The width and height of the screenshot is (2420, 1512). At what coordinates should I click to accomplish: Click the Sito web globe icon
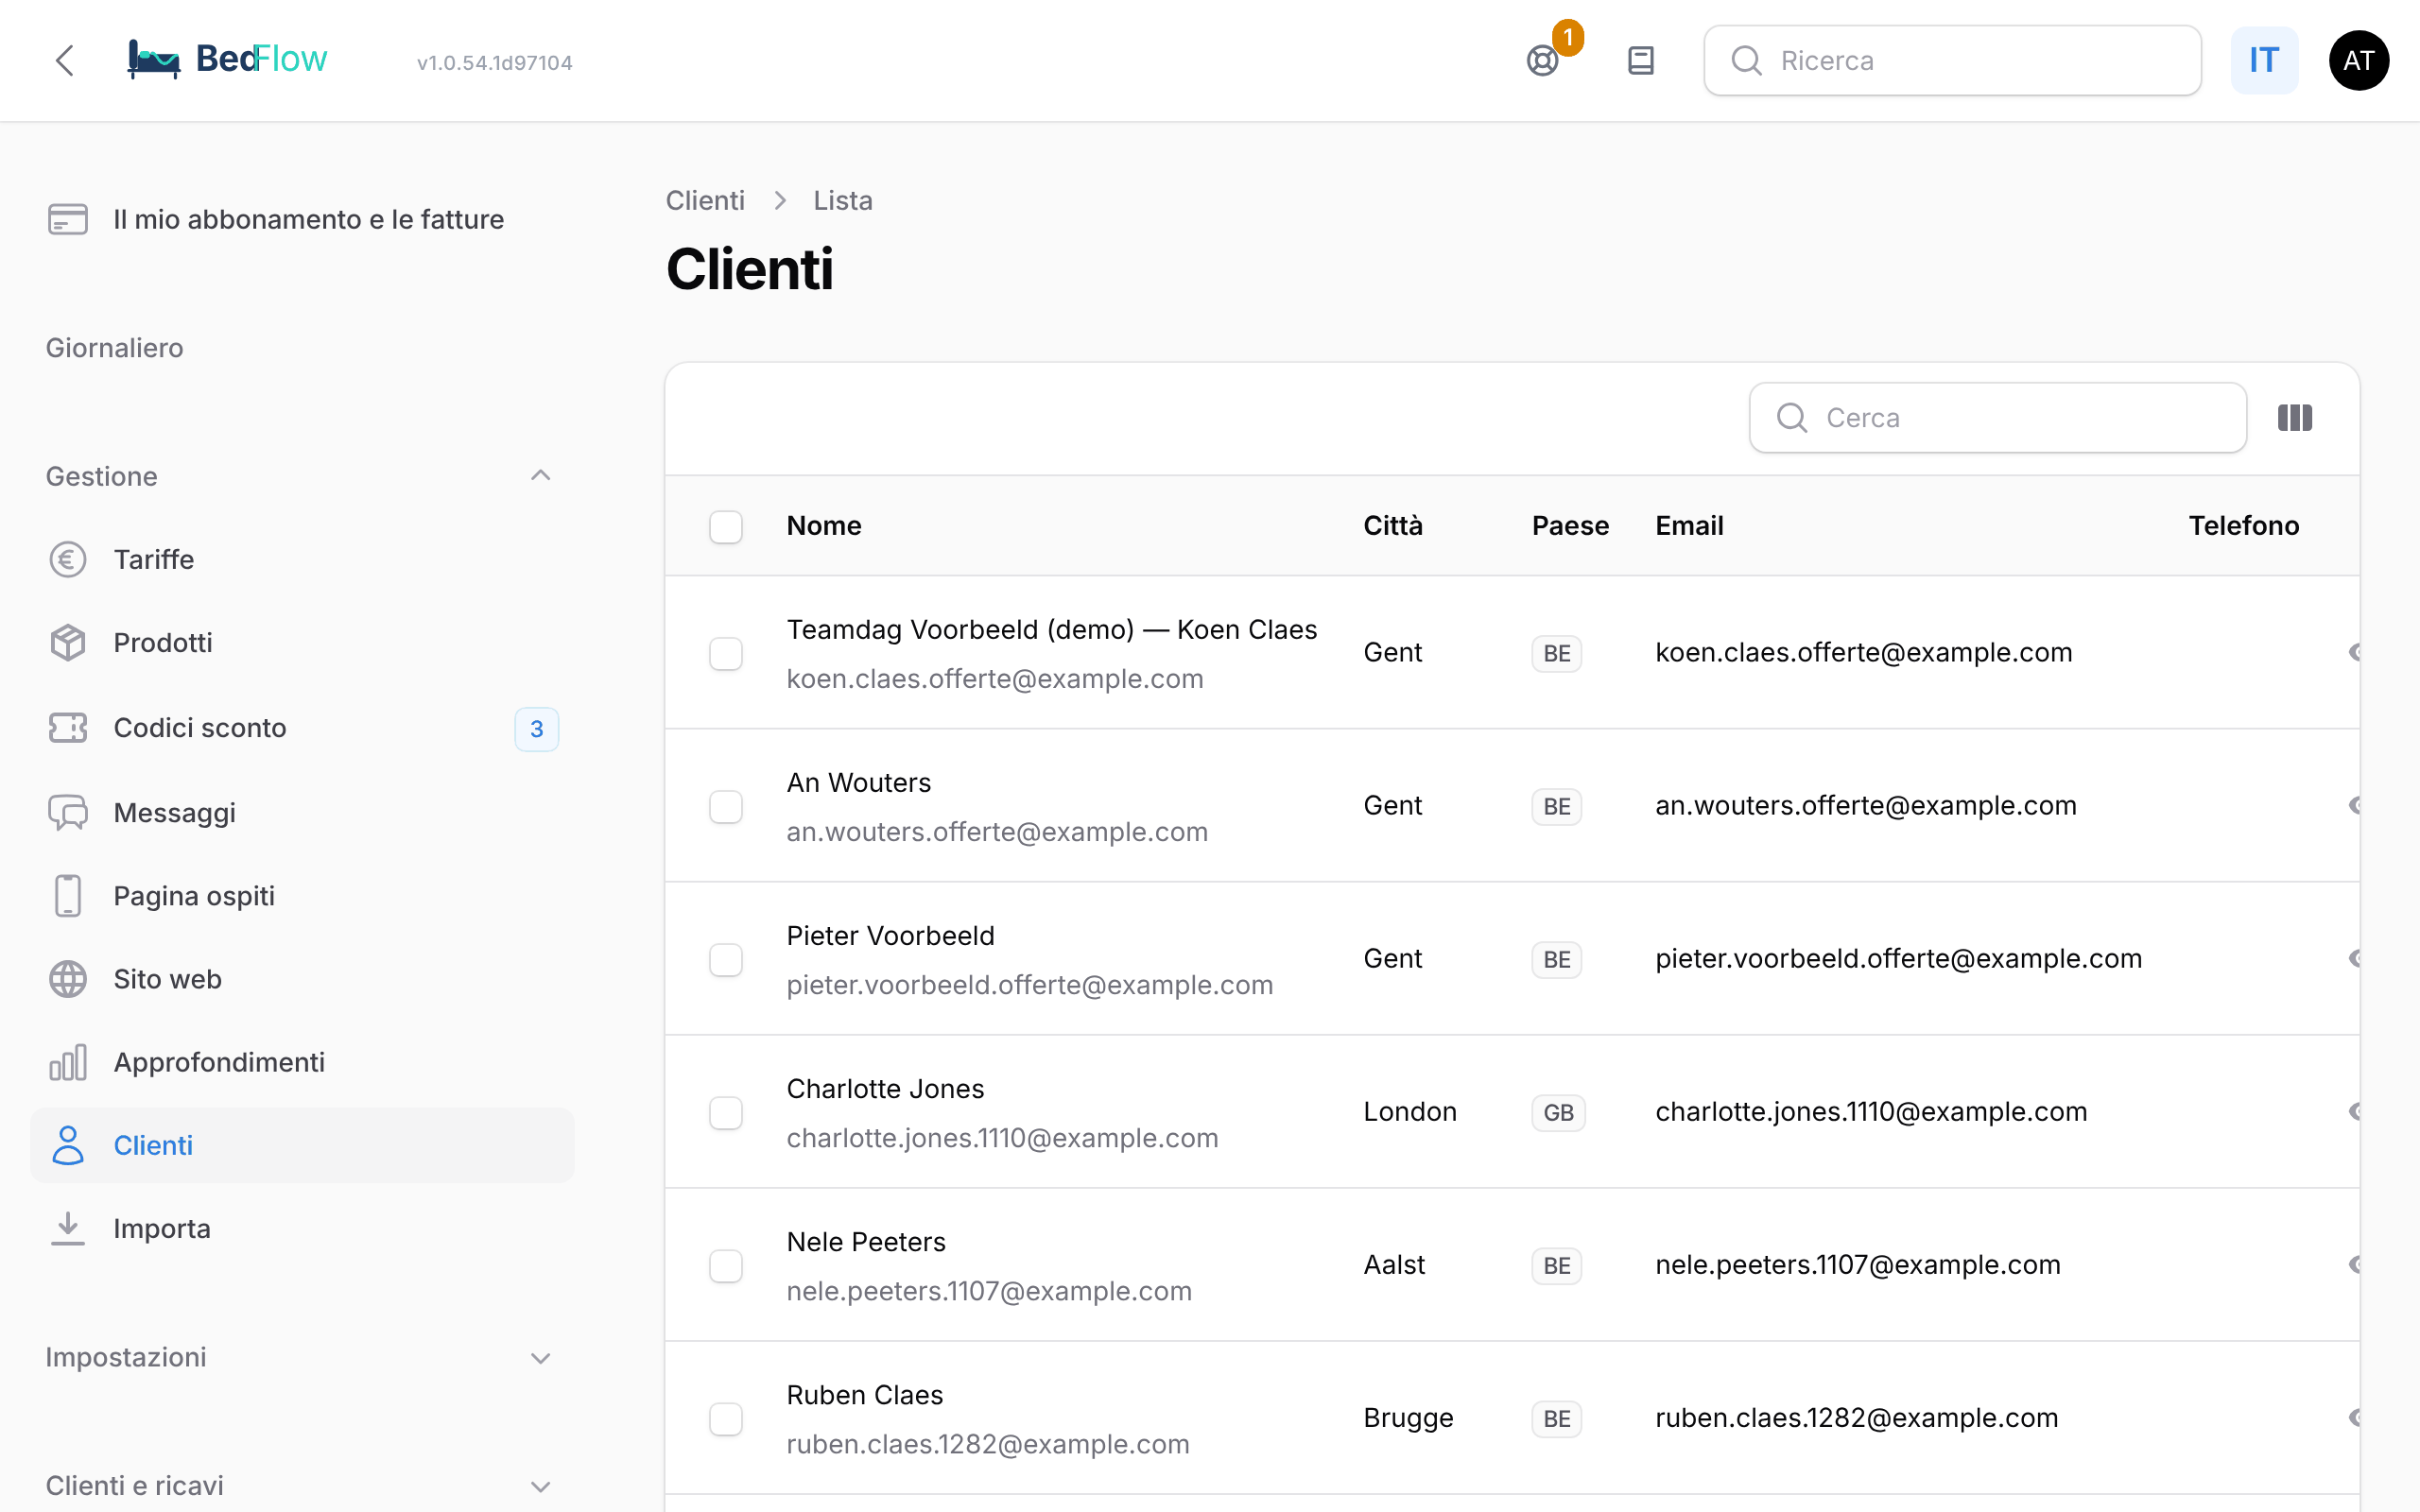pyautogui.click(x=68, y=979)
